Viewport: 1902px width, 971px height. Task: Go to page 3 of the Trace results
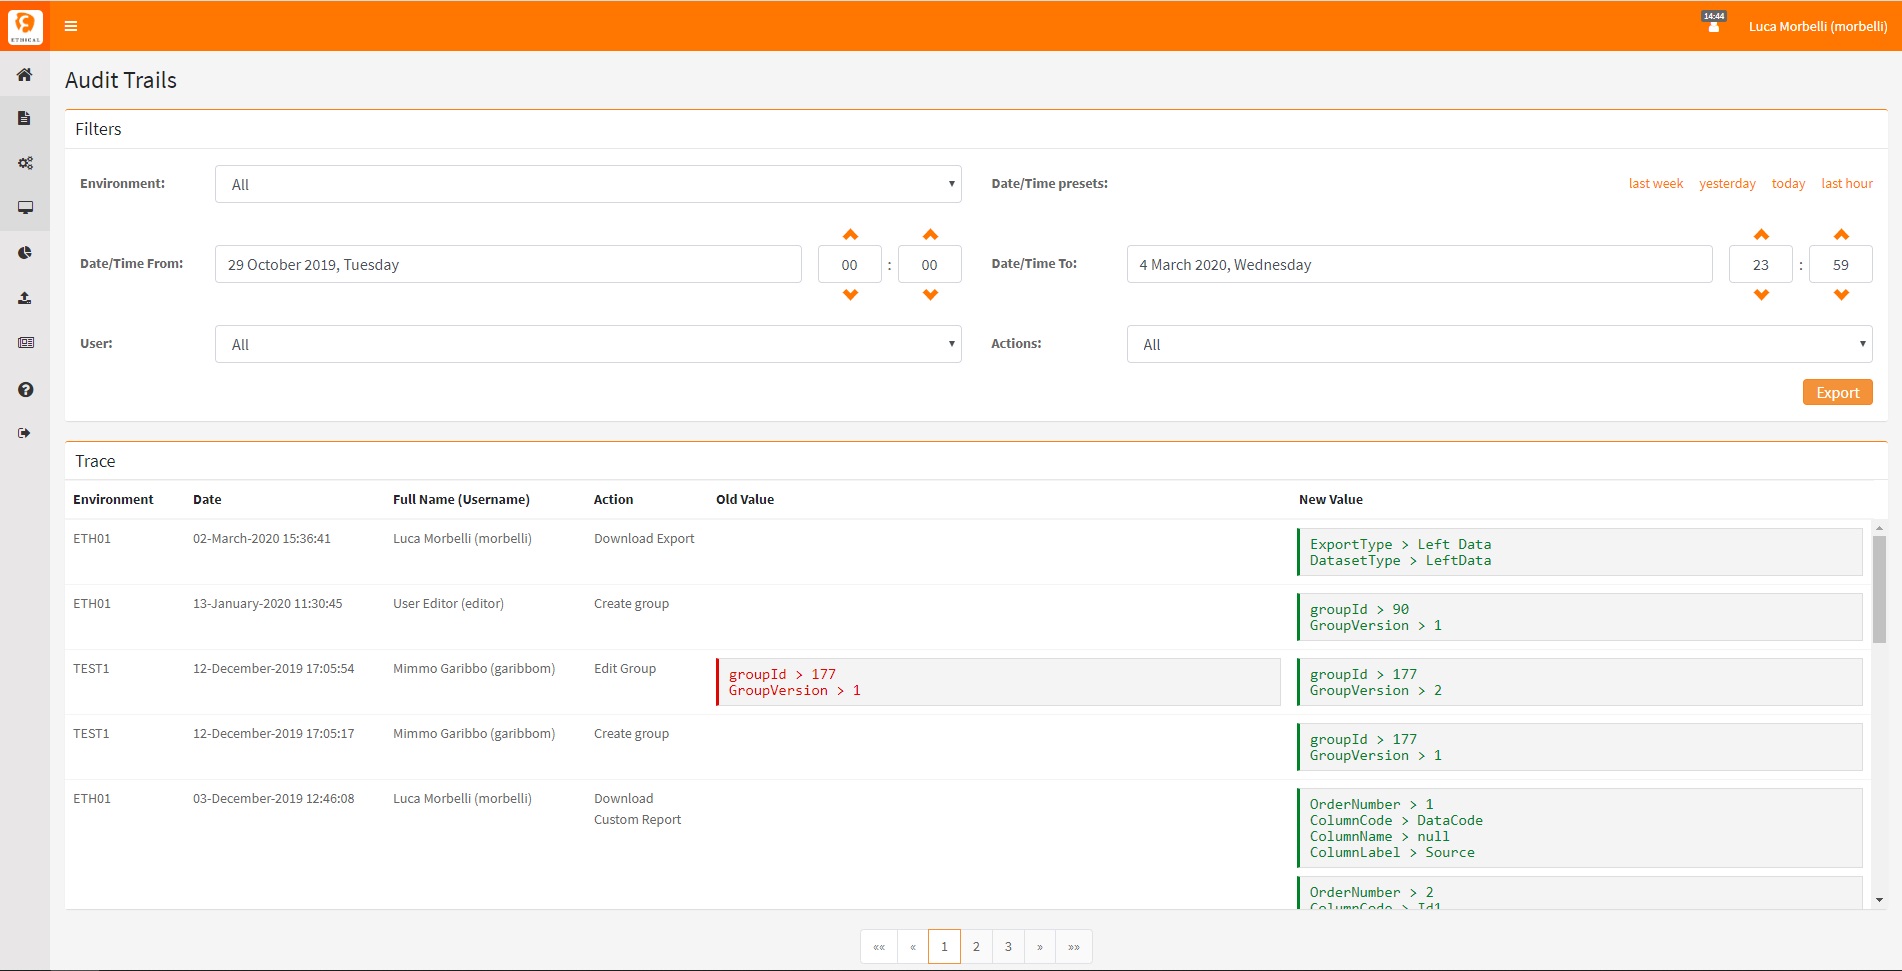1007,946
